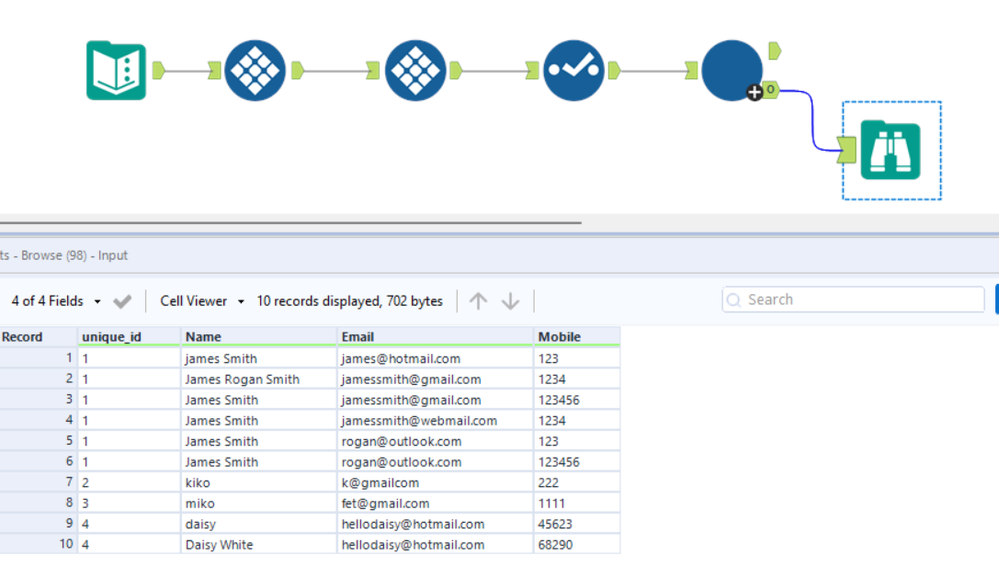Apply field selection with checkmark icon

tap(122, 301)
